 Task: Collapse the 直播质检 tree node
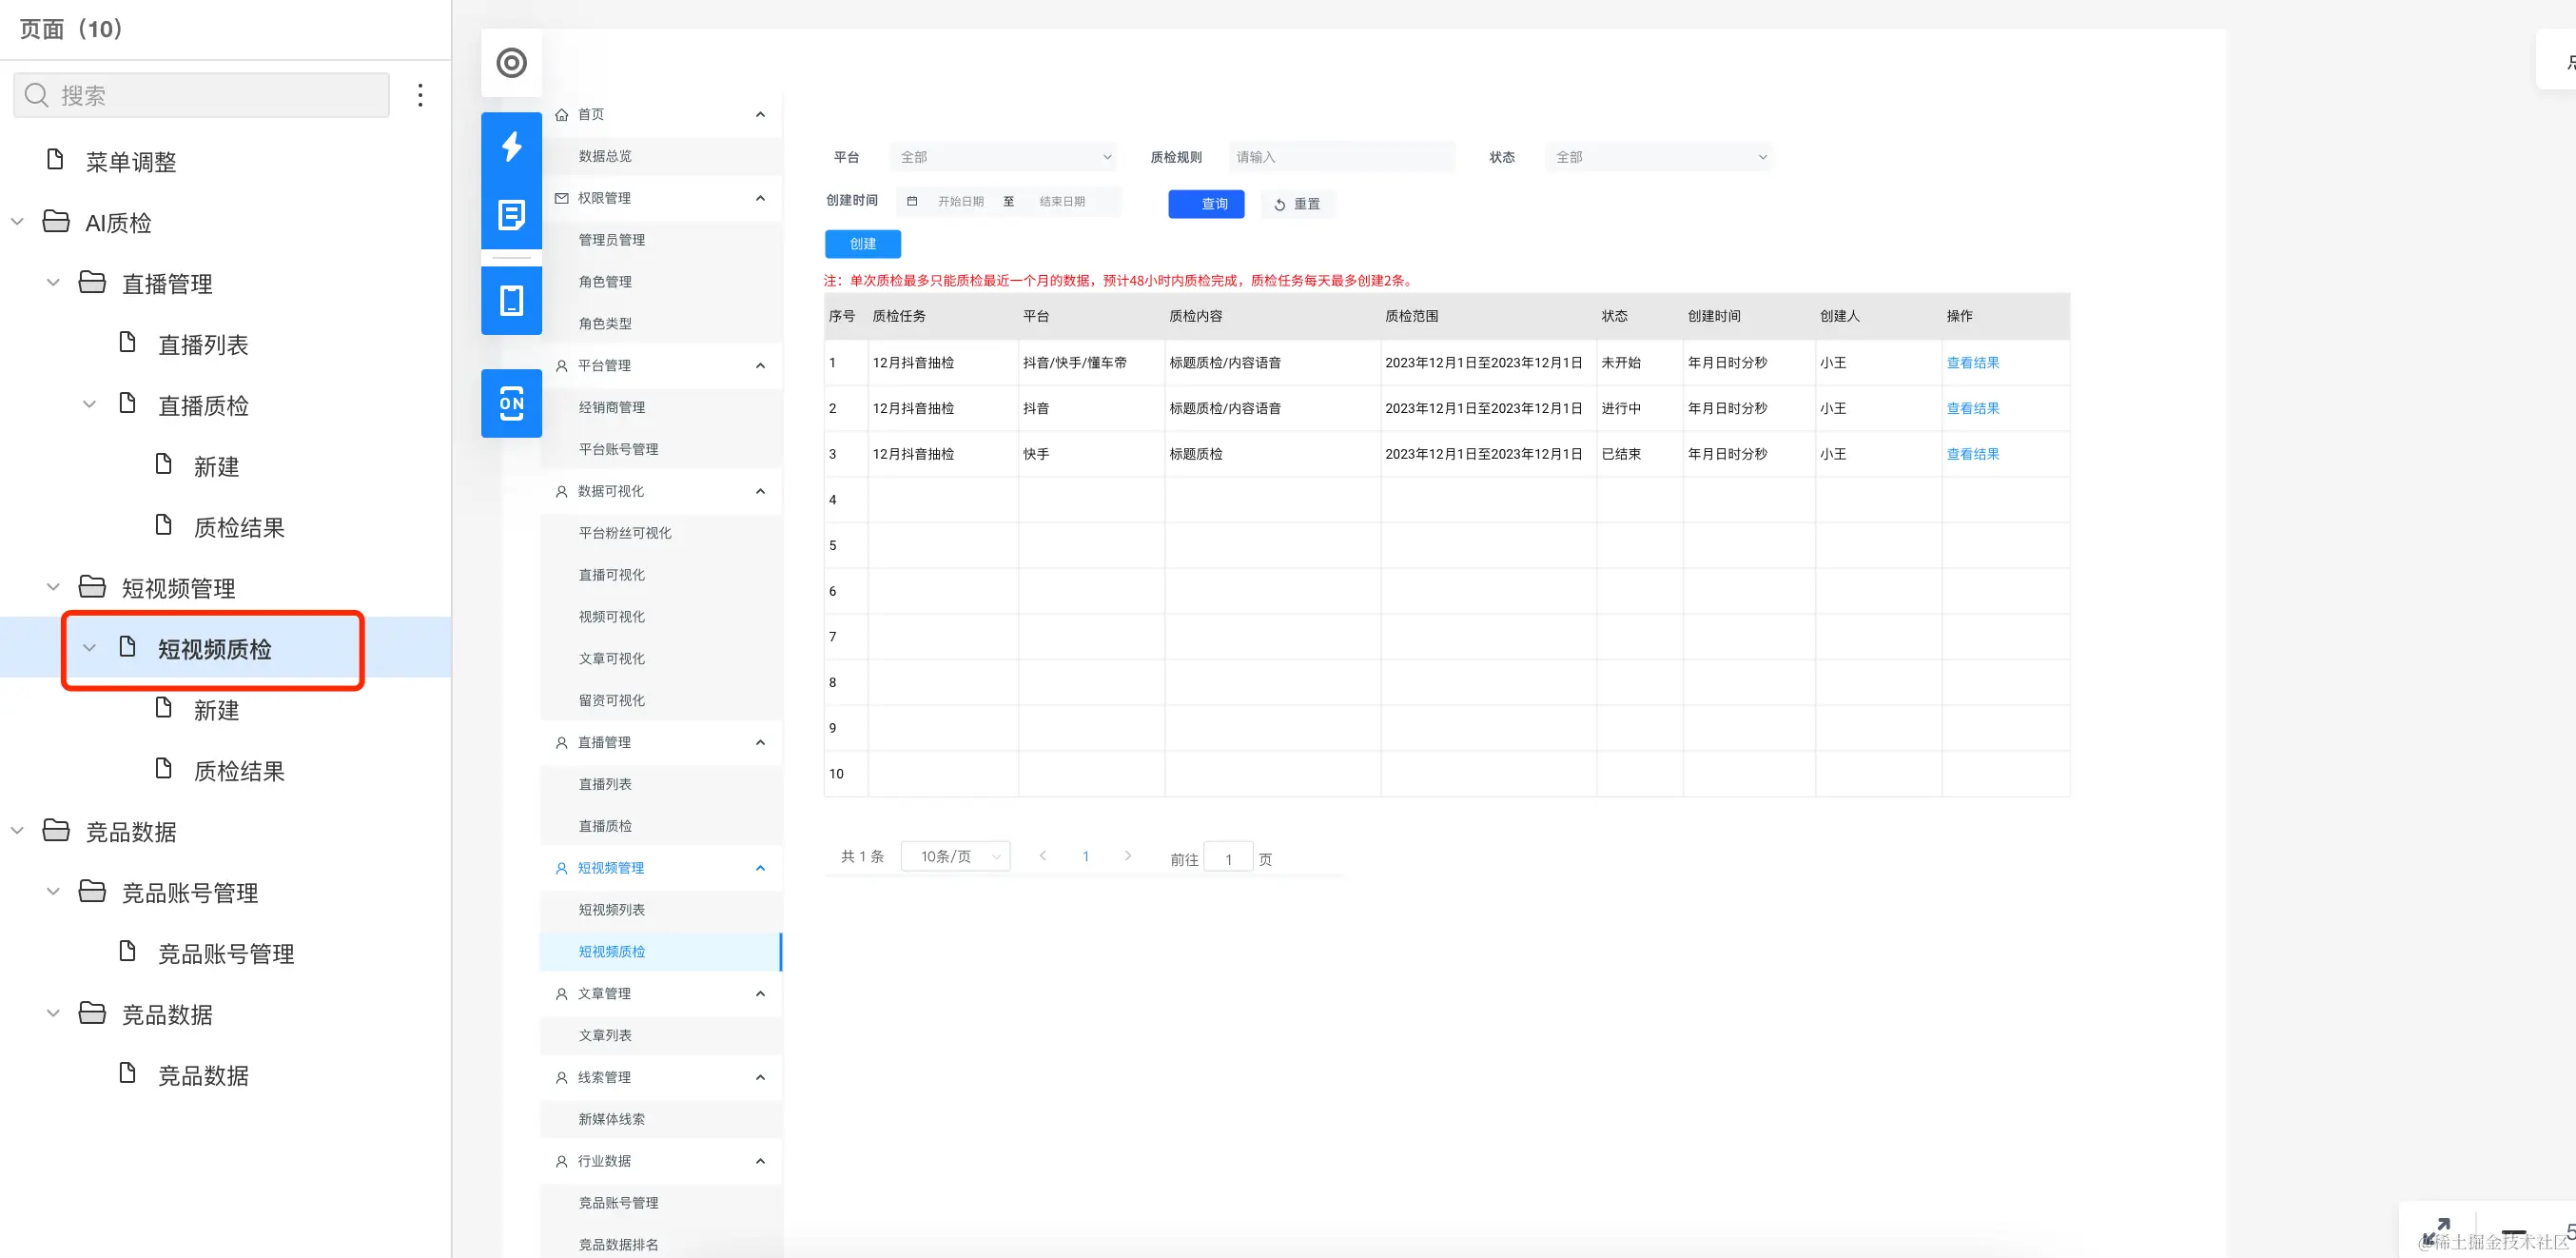click(x=89, y=405)
